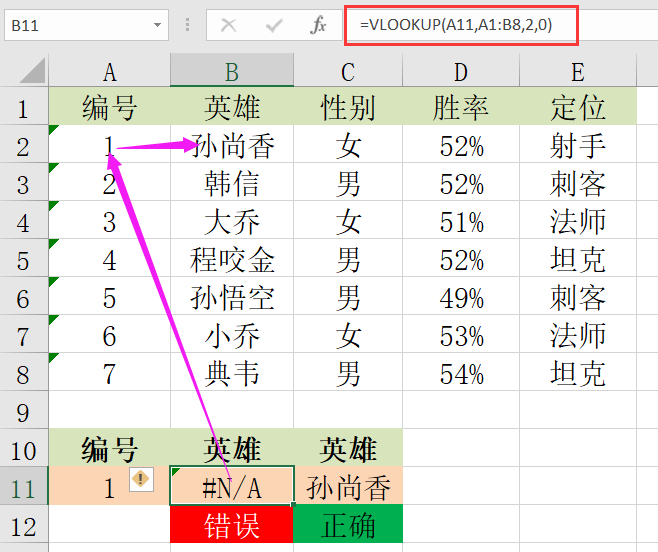Select row 9 header
Screen dimensions: 658x552
pos(23,411)
